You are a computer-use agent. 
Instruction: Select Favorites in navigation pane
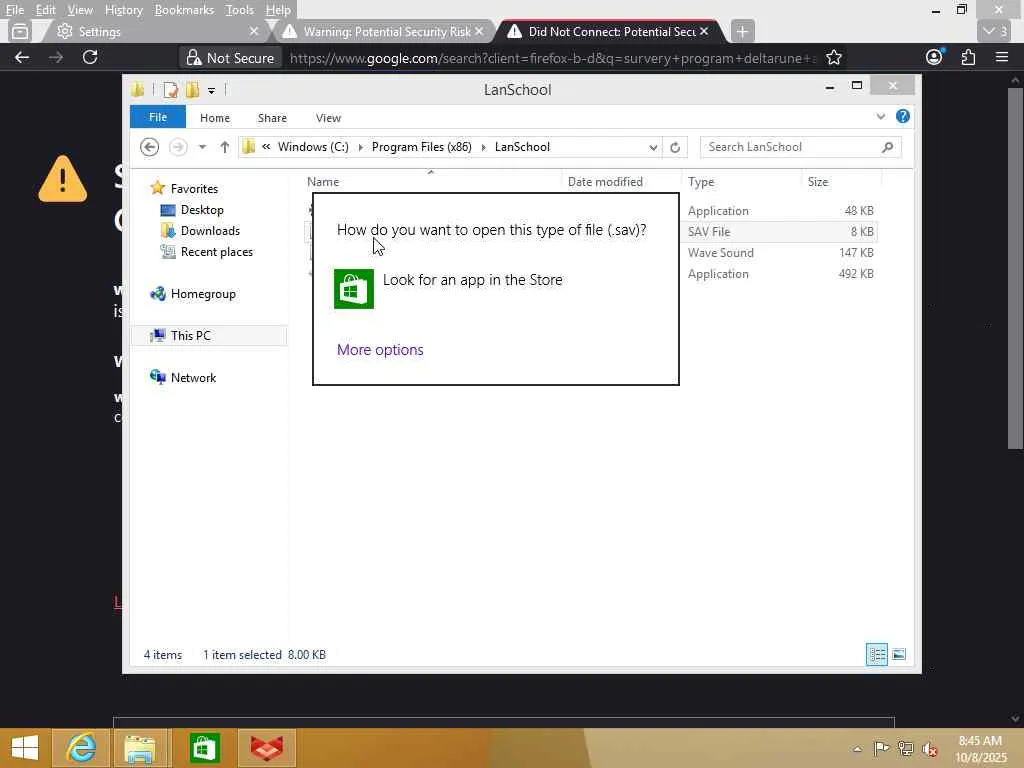point(194,189)
